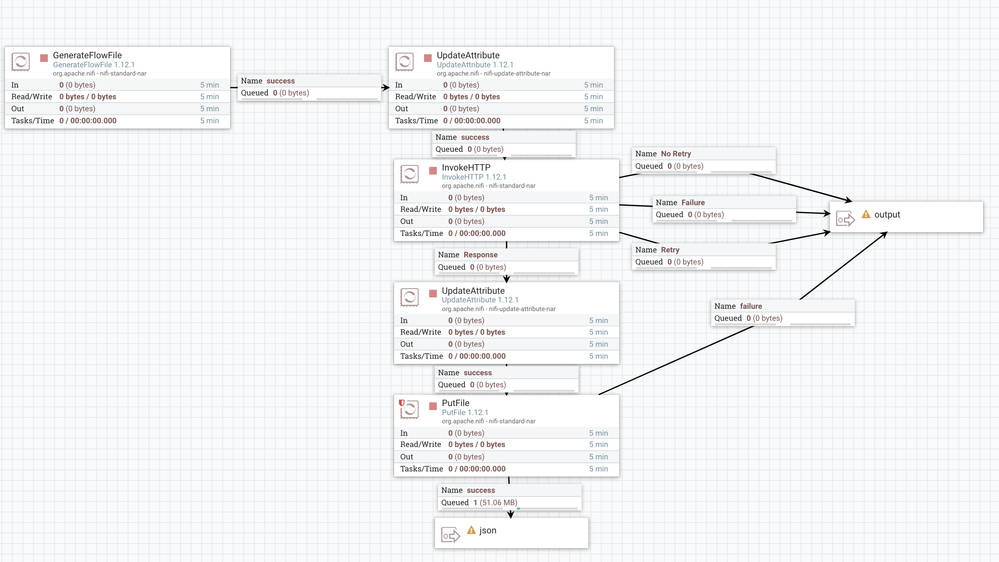Select the Response connection label
Screen dimensions: 999x562
pos(507,261)
